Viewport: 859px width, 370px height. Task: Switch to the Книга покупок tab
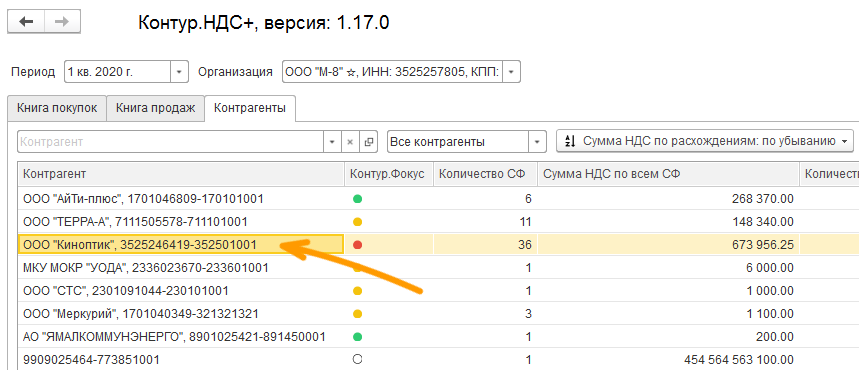pos(57,108)
